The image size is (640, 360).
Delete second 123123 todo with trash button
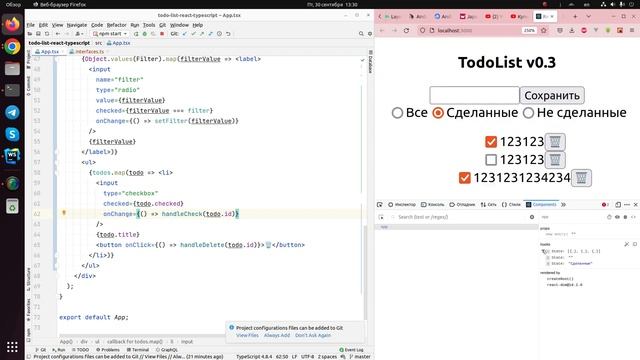coord(555,160)
